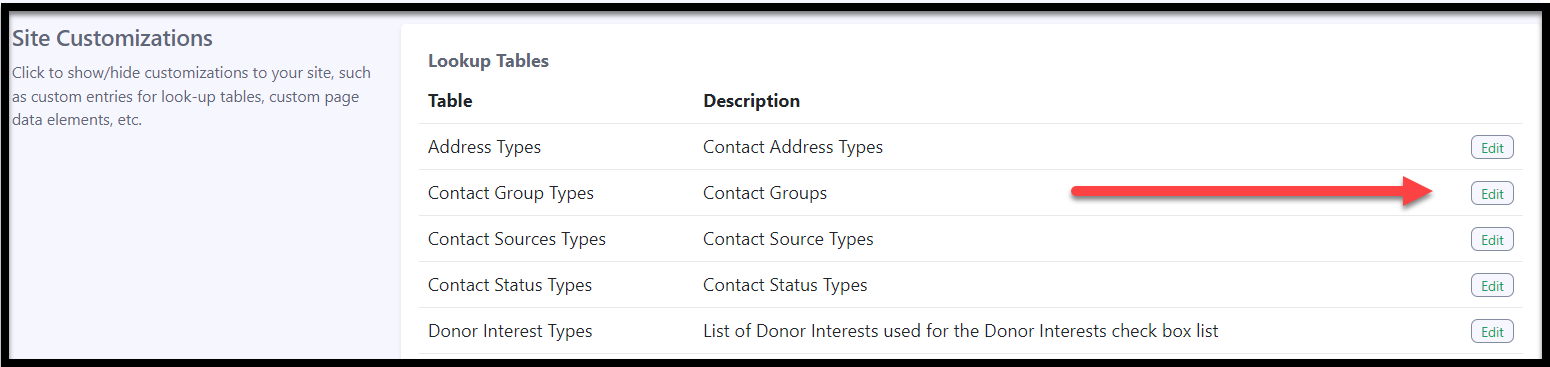Edit the Donor Interest Types lookup table
Screen dimensions: 1550x367
[1492, 332]
